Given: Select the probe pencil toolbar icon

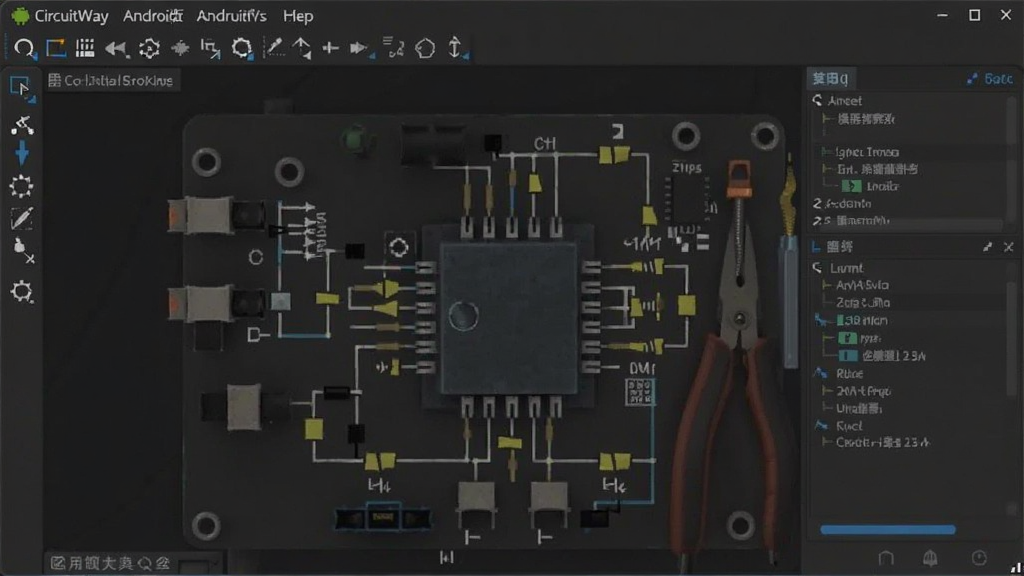Looking at the screenshot, I should click(274, 48).
